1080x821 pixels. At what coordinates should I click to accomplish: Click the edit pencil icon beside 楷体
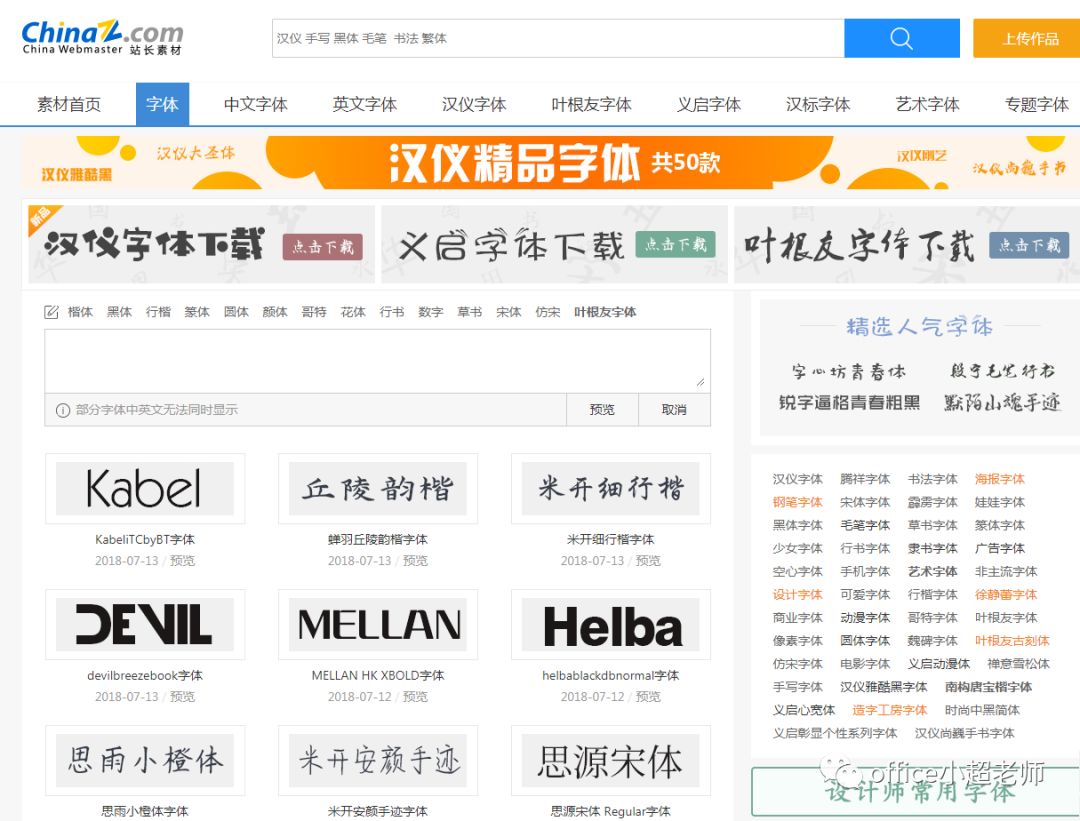[x=51, y=312]
